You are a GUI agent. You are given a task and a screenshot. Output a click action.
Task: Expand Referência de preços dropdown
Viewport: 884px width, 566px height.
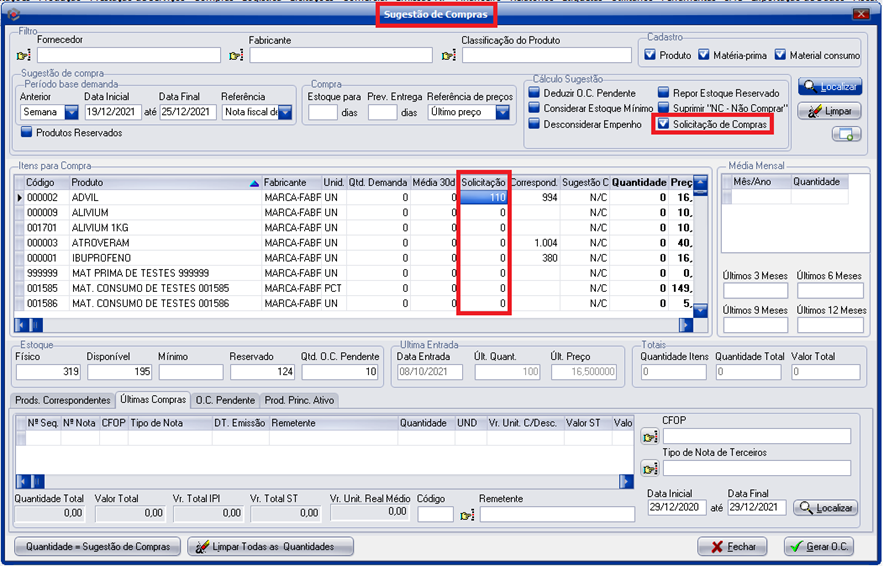(x=502, y=113)
